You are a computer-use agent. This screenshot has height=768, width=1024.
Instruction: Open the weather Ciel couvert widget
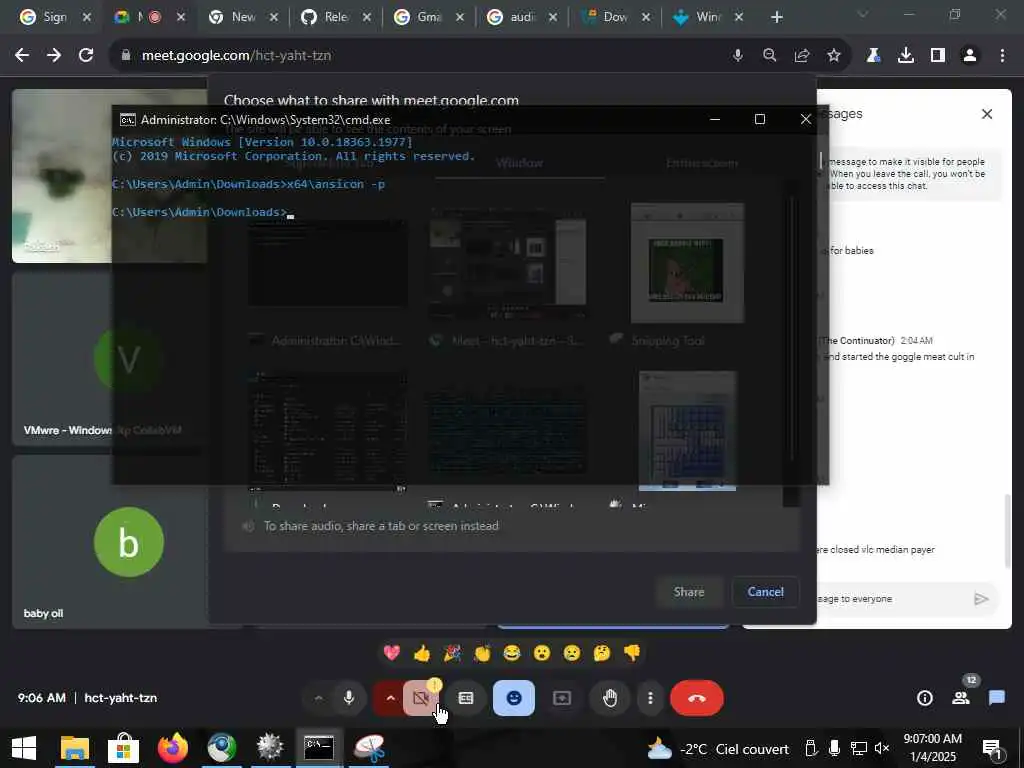tap(717, 748)
